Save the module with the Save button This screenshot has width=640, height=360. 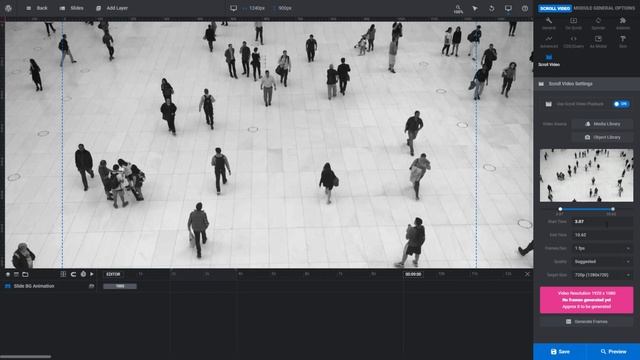pos(560,351)
